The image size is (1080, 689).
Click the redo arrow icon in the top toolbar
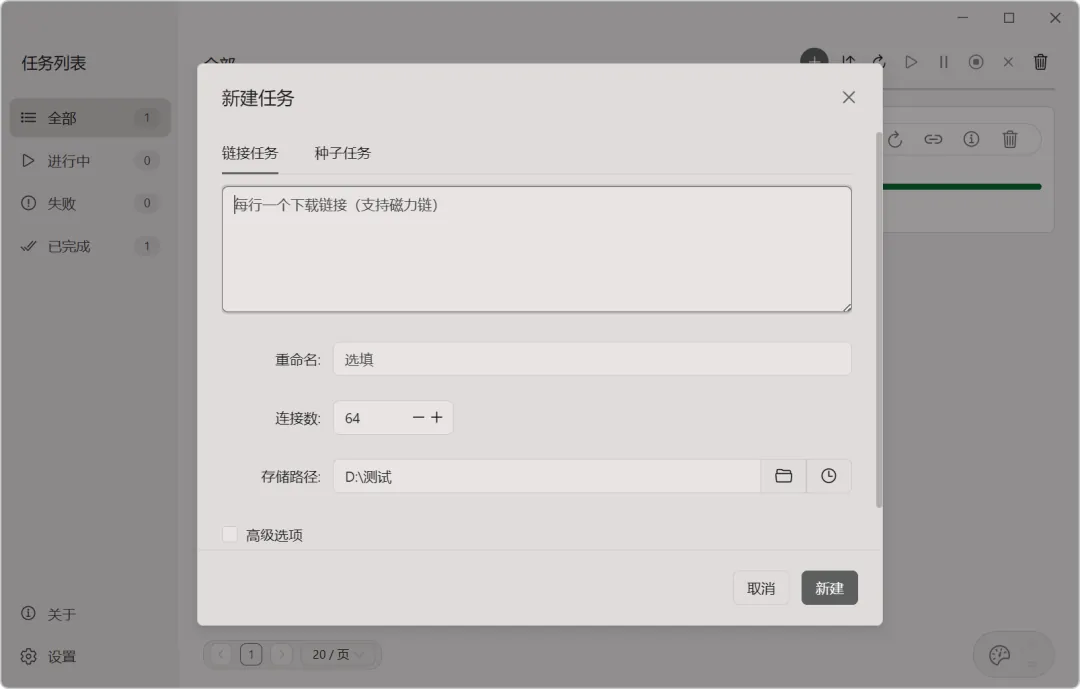click(879, 61)
